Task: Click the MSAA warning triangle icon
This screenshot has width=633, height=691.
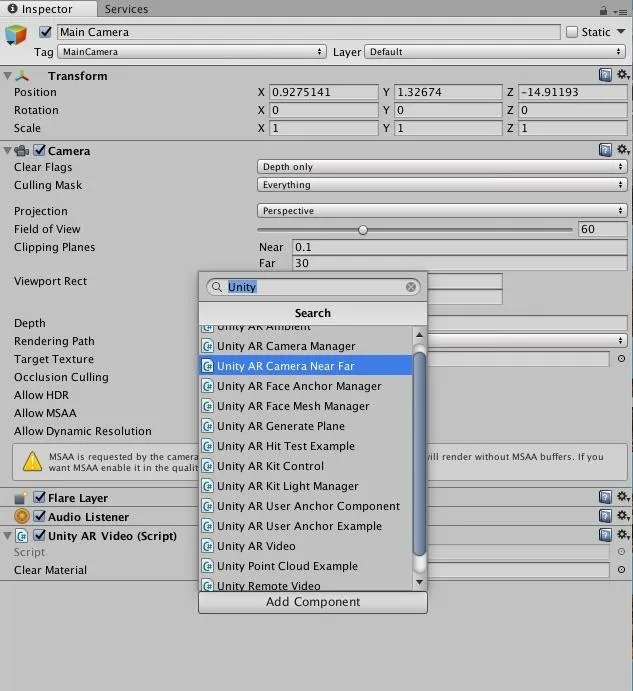Action: point(32,461)
